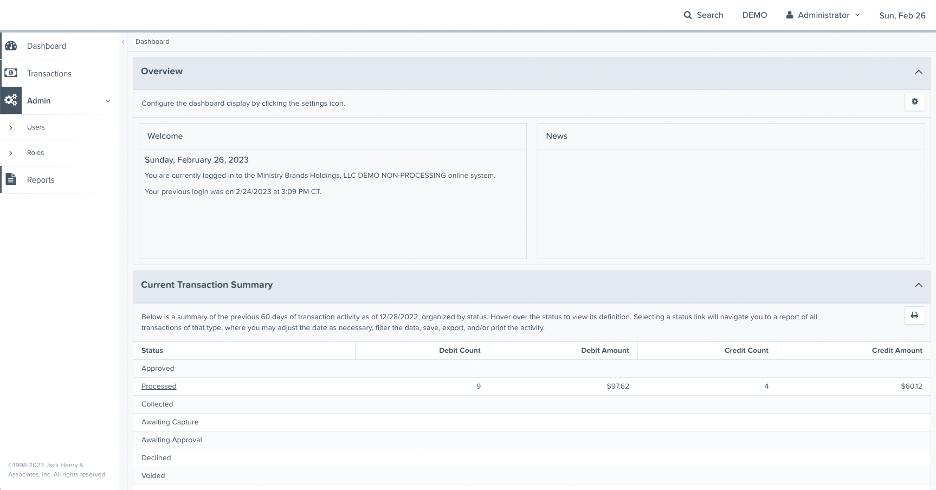Print the Current Transaction Summary
Viewport: 936px width, 490px height.
(914, 315)
